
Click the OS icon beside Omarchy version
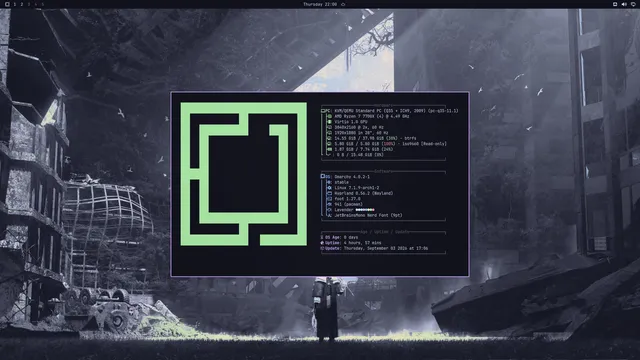(323, 176)
